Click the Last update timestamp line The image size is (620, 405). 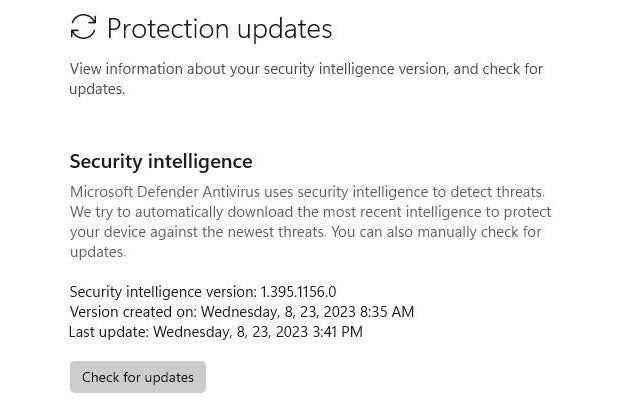point(215,331)
